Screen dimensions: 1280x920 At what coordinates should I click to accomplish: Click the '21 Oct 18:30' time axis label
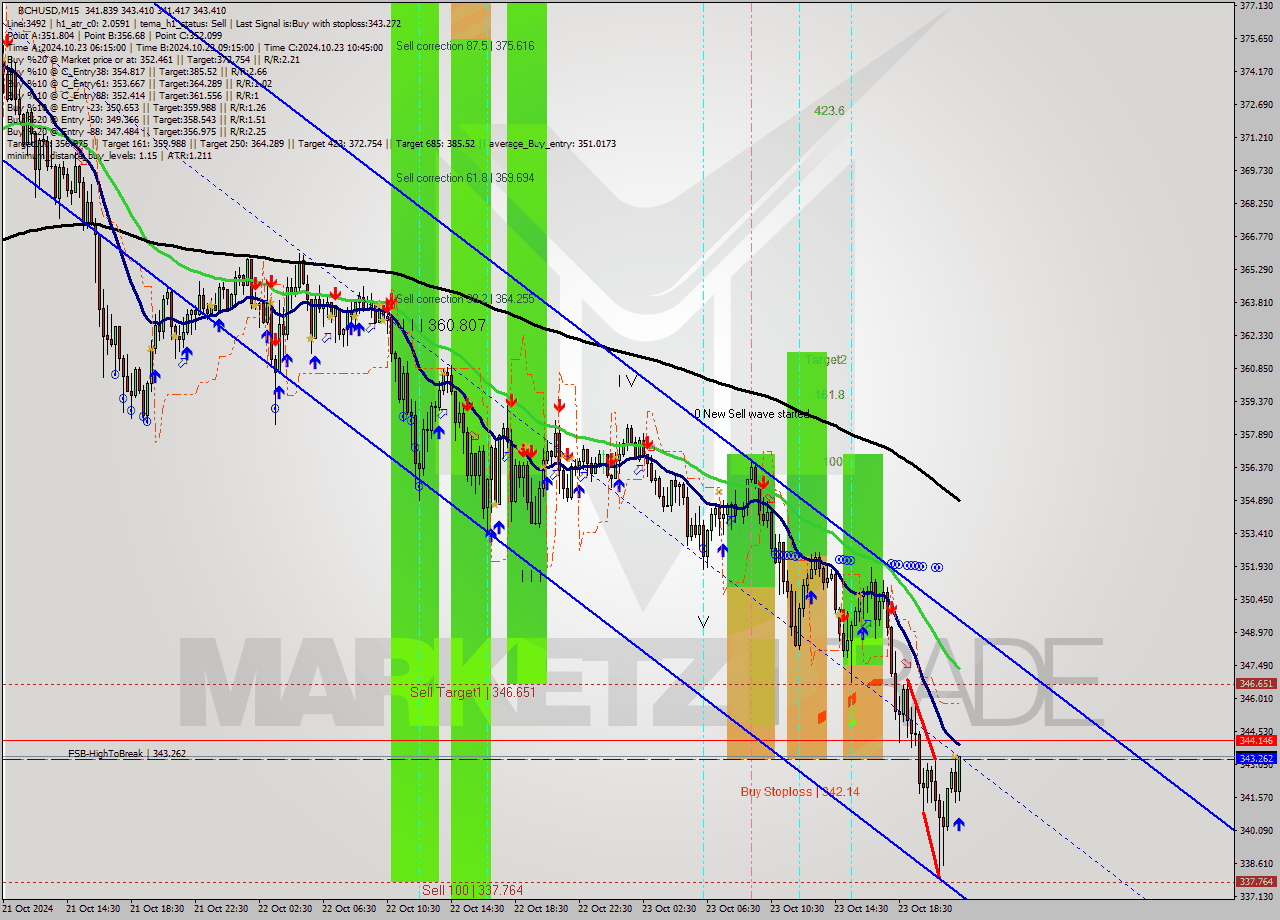point(157,909)
